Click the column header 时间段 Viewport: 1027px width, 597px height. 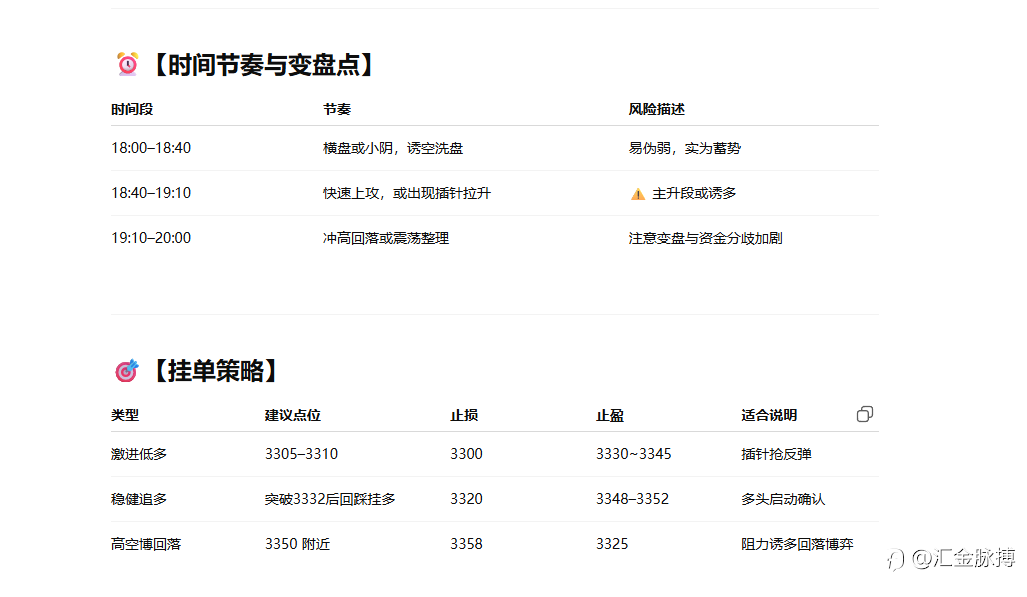coord(132,109)
